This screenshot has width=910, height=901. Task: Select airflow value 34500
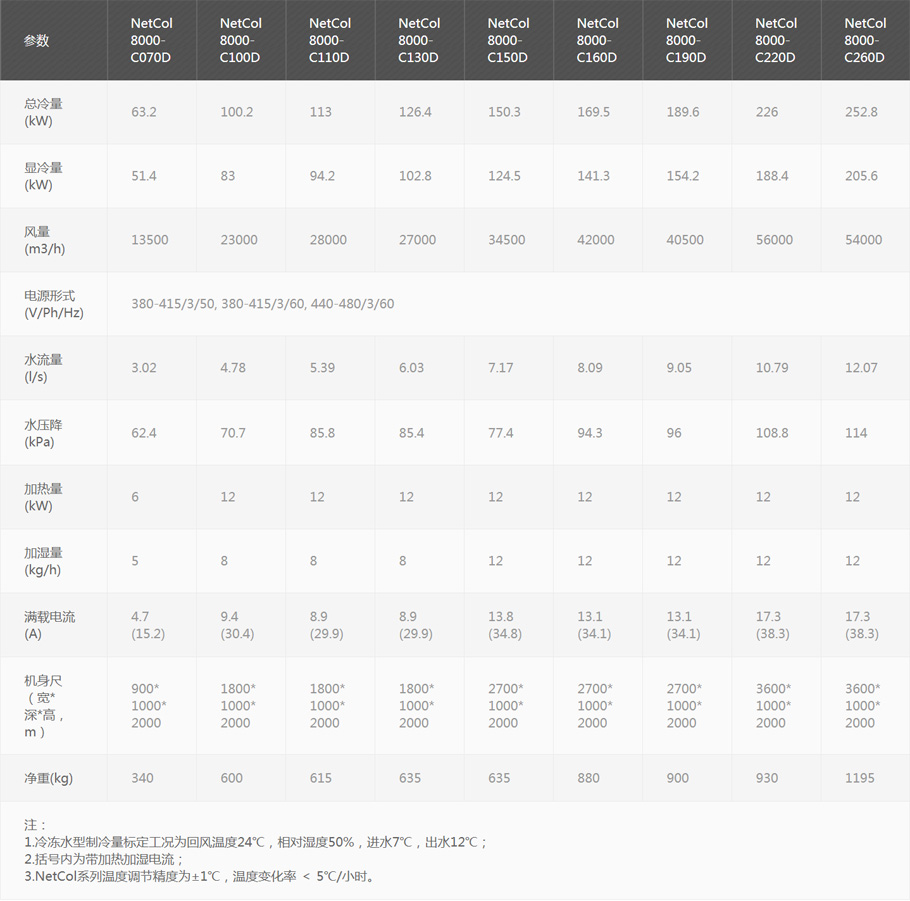click(507, 240)
